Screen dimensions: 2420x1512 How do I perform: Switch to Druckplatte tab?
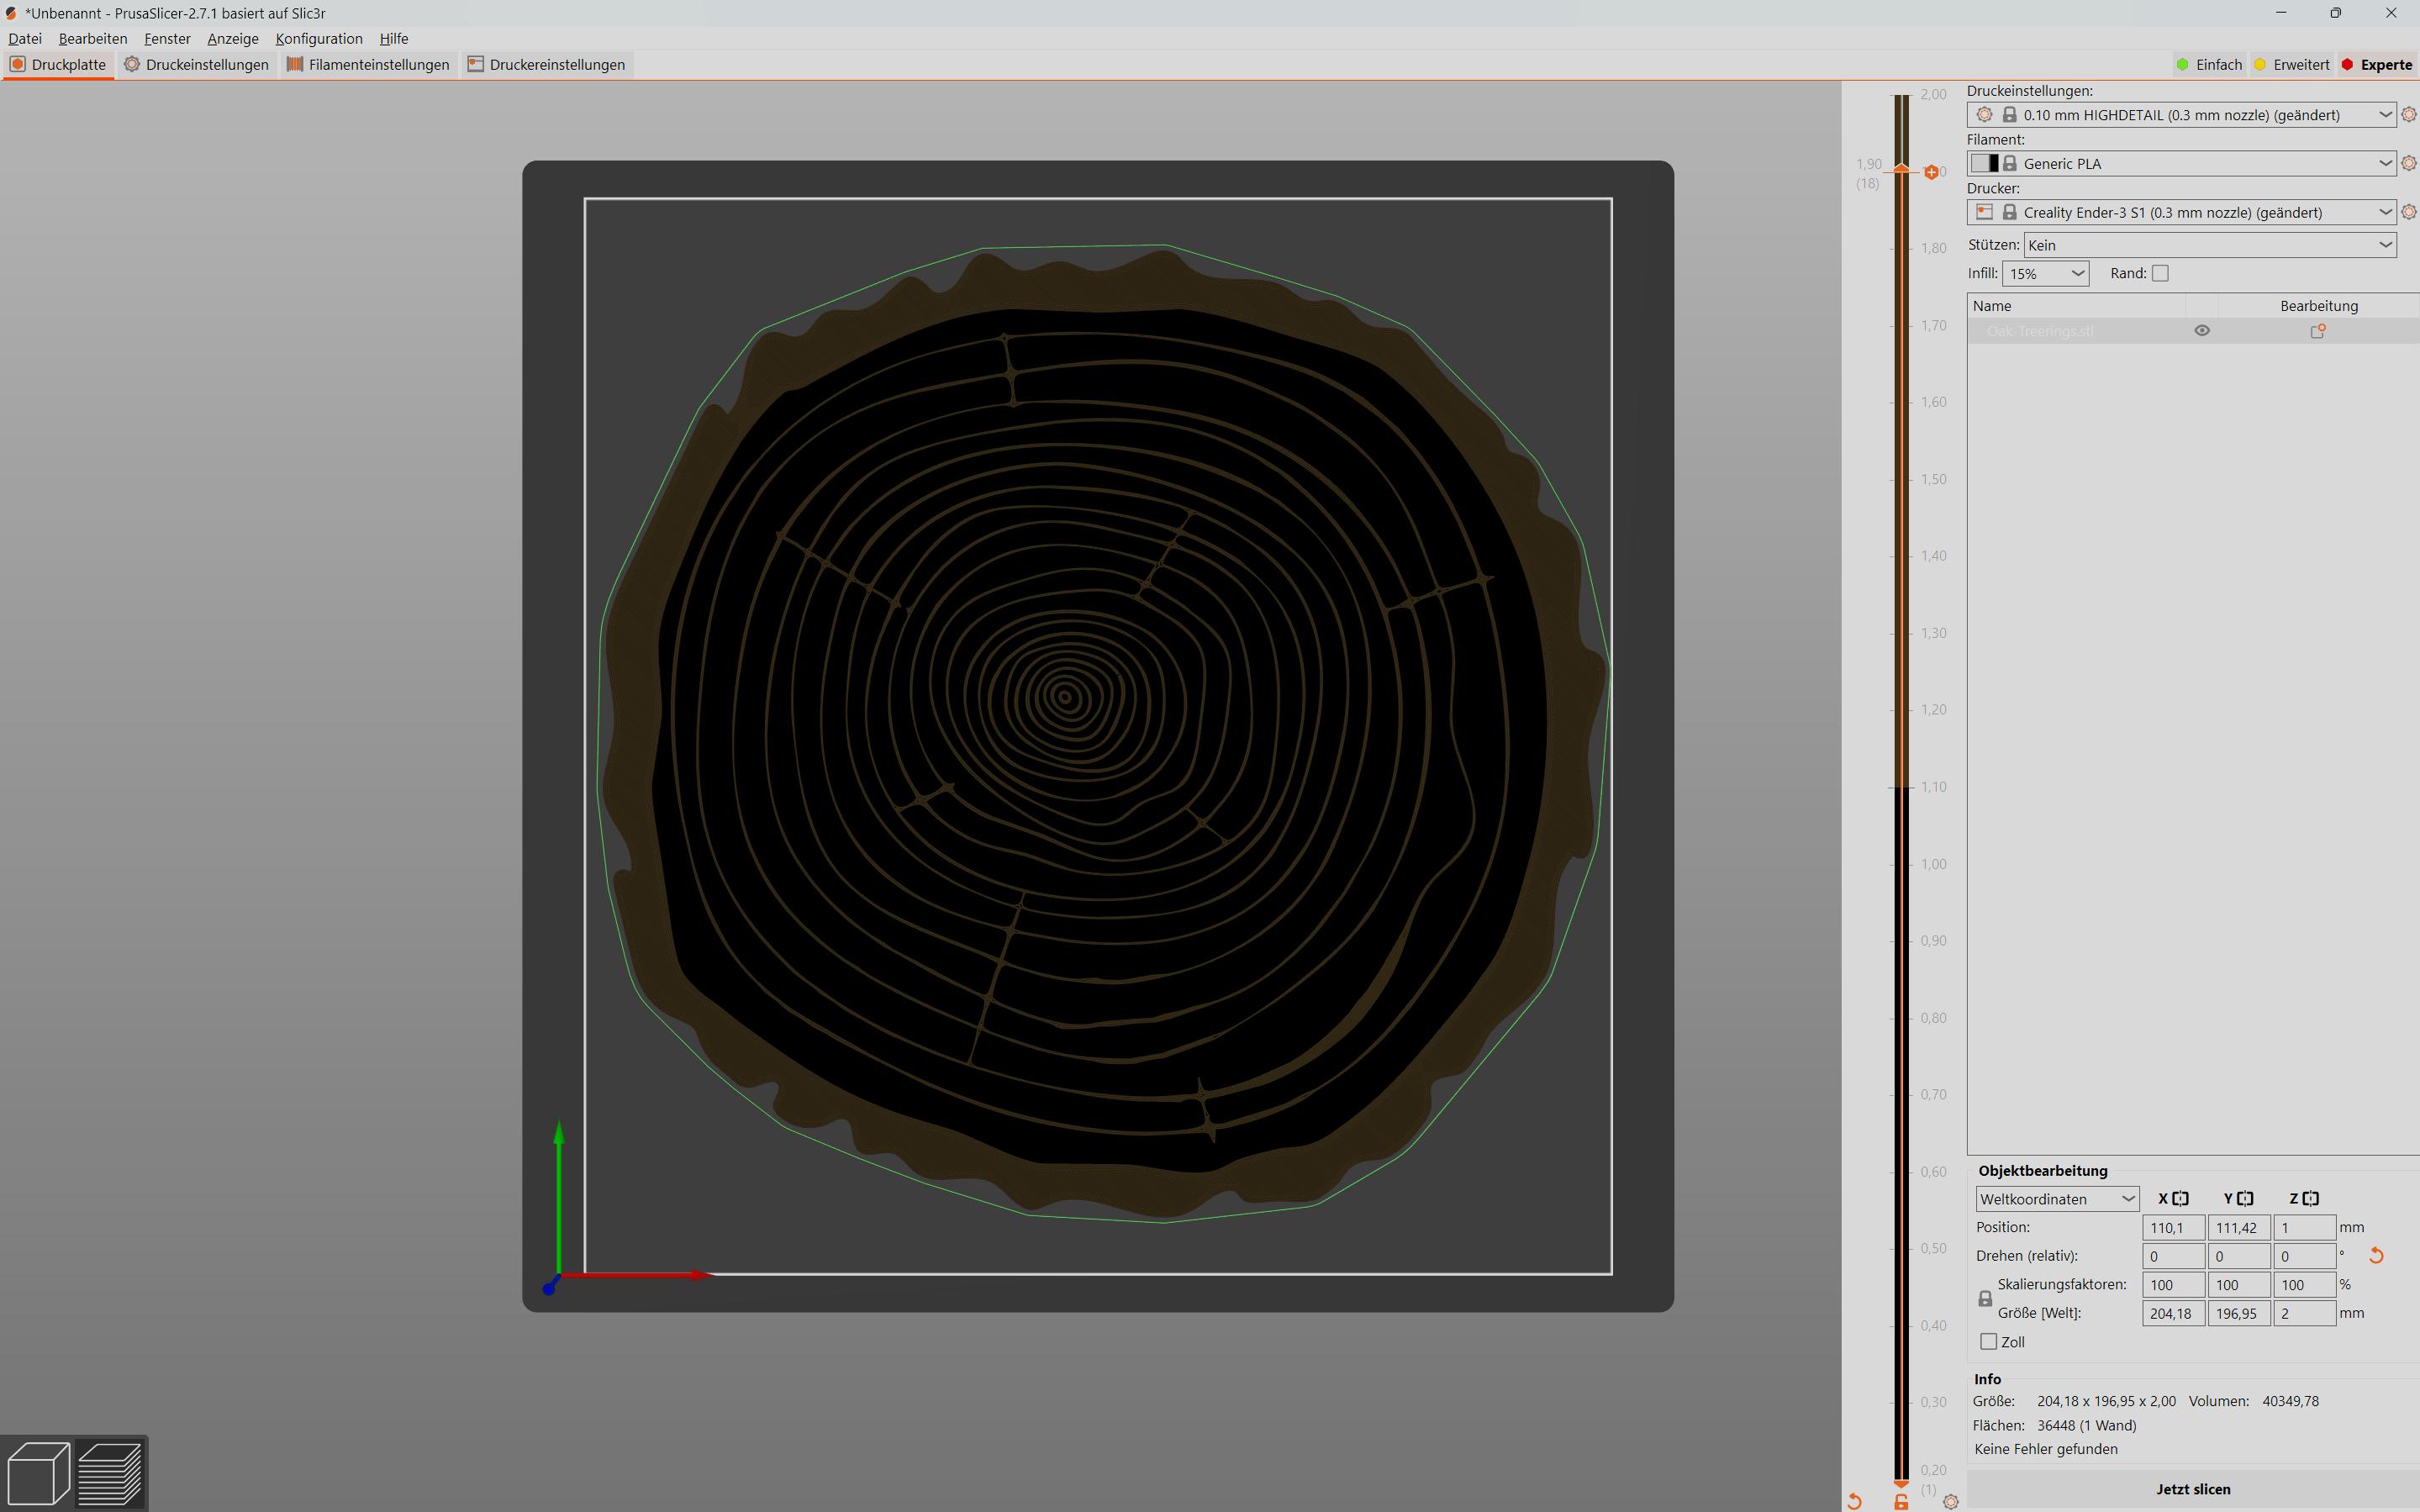tap(58, 65)
